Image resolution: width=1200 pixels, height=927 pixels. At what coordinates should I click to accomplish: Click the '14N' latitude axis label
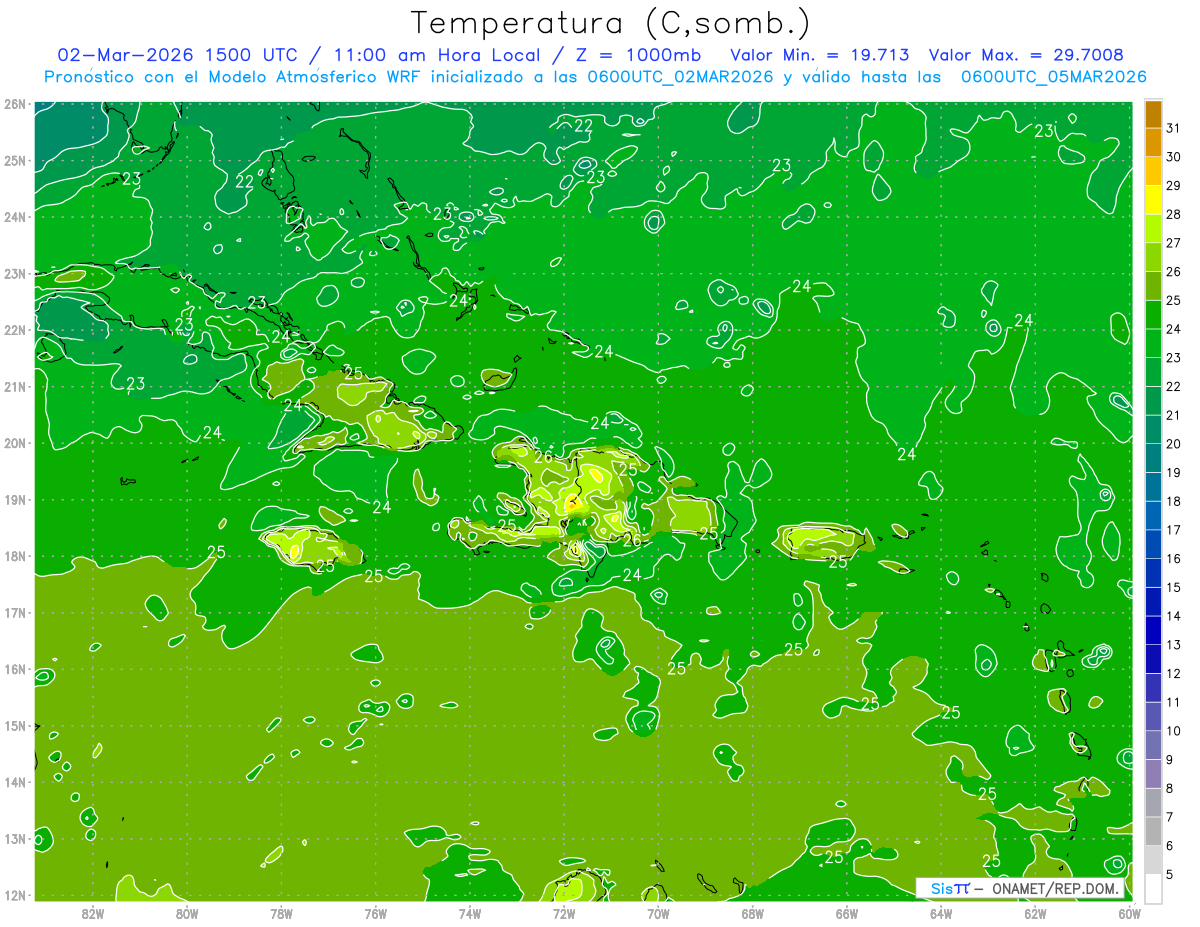click(15, 782)
